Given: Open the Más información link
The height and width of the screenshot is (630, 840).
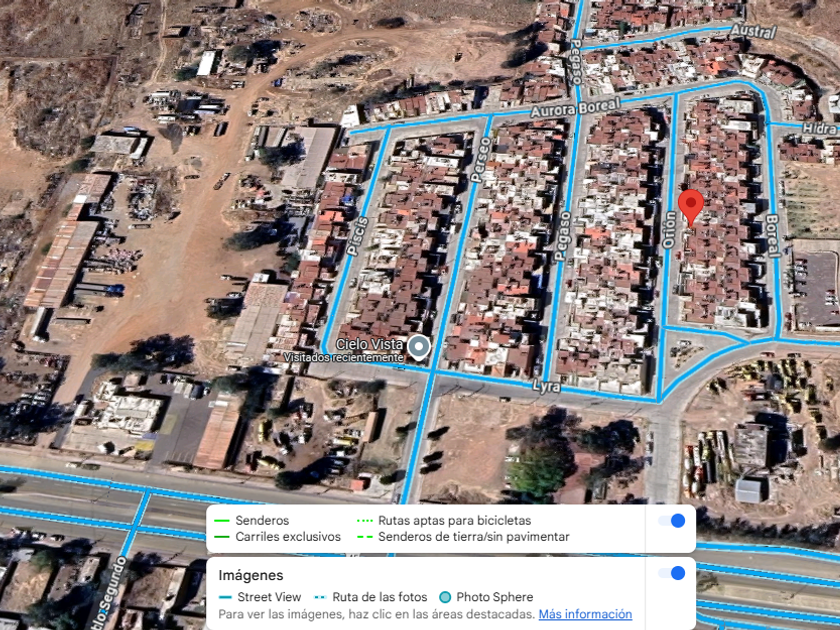Looking at the screenshot, I should click(x=585, y=614).
